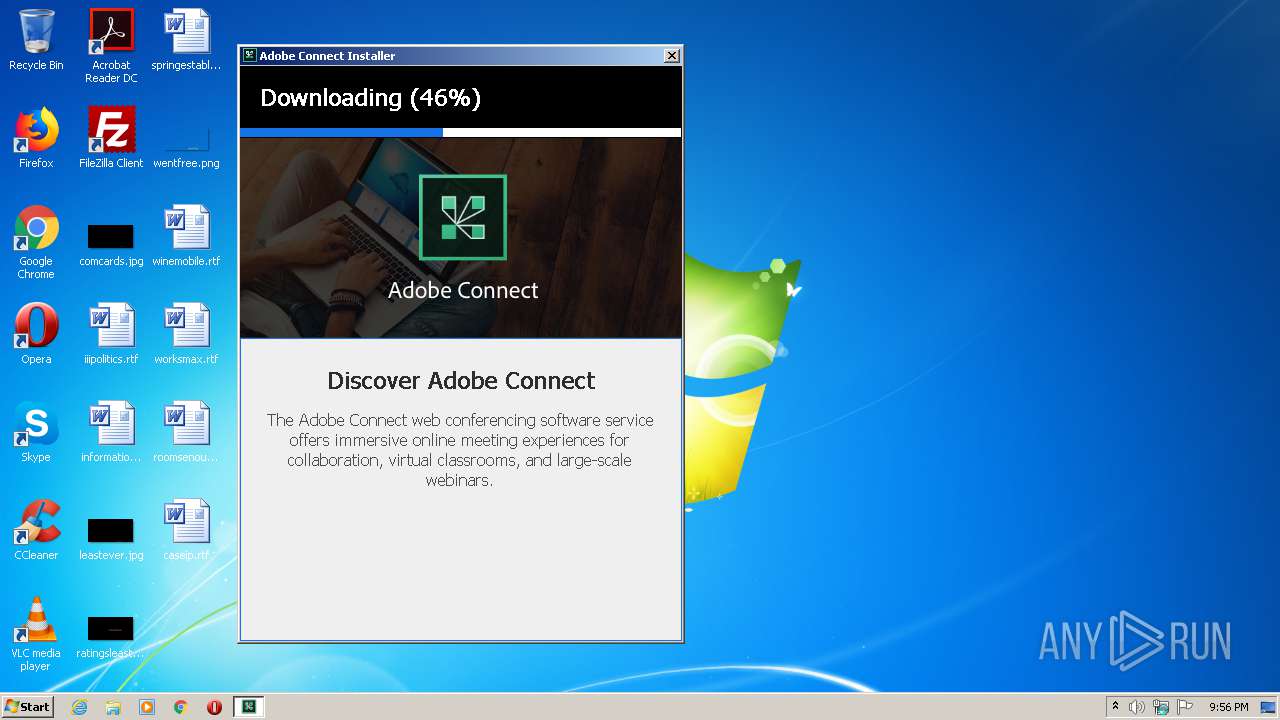Launch Skype desktop shortcut
The image size is (1280, 720).
(36, 432)
